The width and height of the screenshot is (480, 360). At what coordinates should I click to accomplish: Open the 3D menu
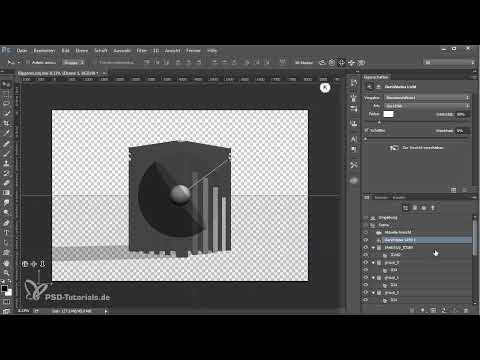pos(156,51)
